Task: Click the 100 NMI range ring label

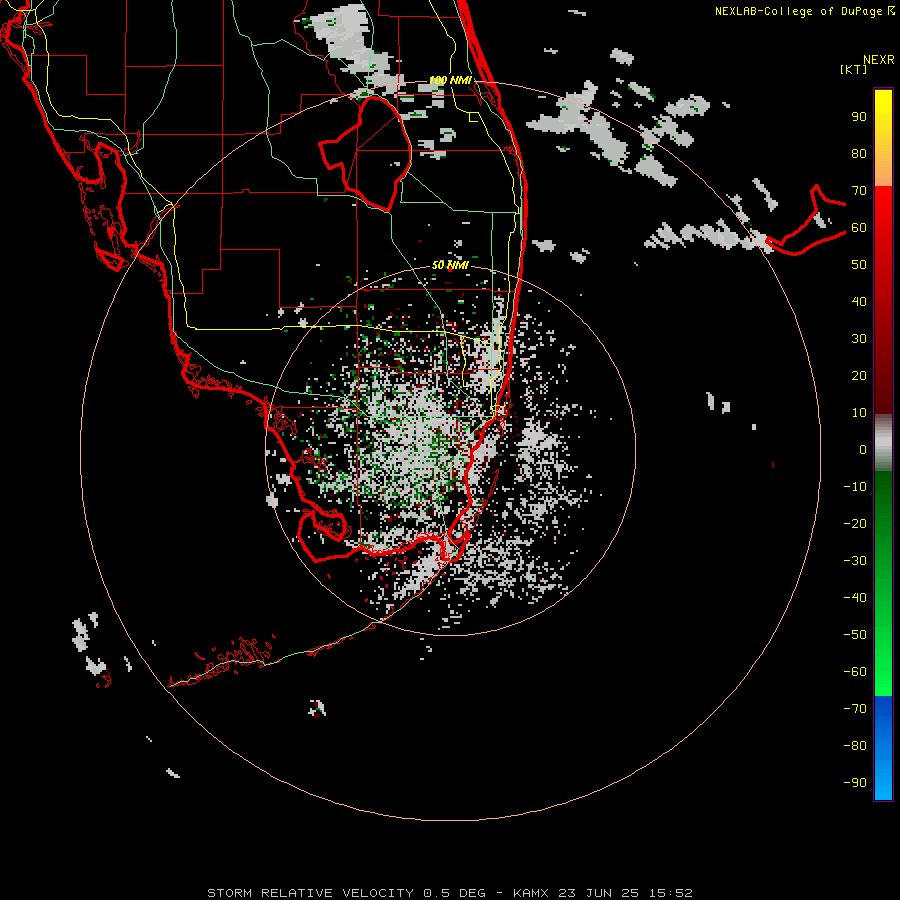Action: 450,80
